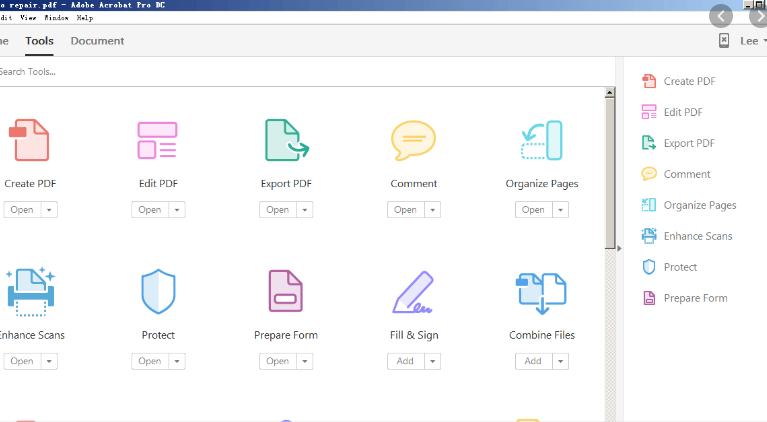Click Open button under Prepare Form
Screen dimensions: 767x422
pos(278,361)
